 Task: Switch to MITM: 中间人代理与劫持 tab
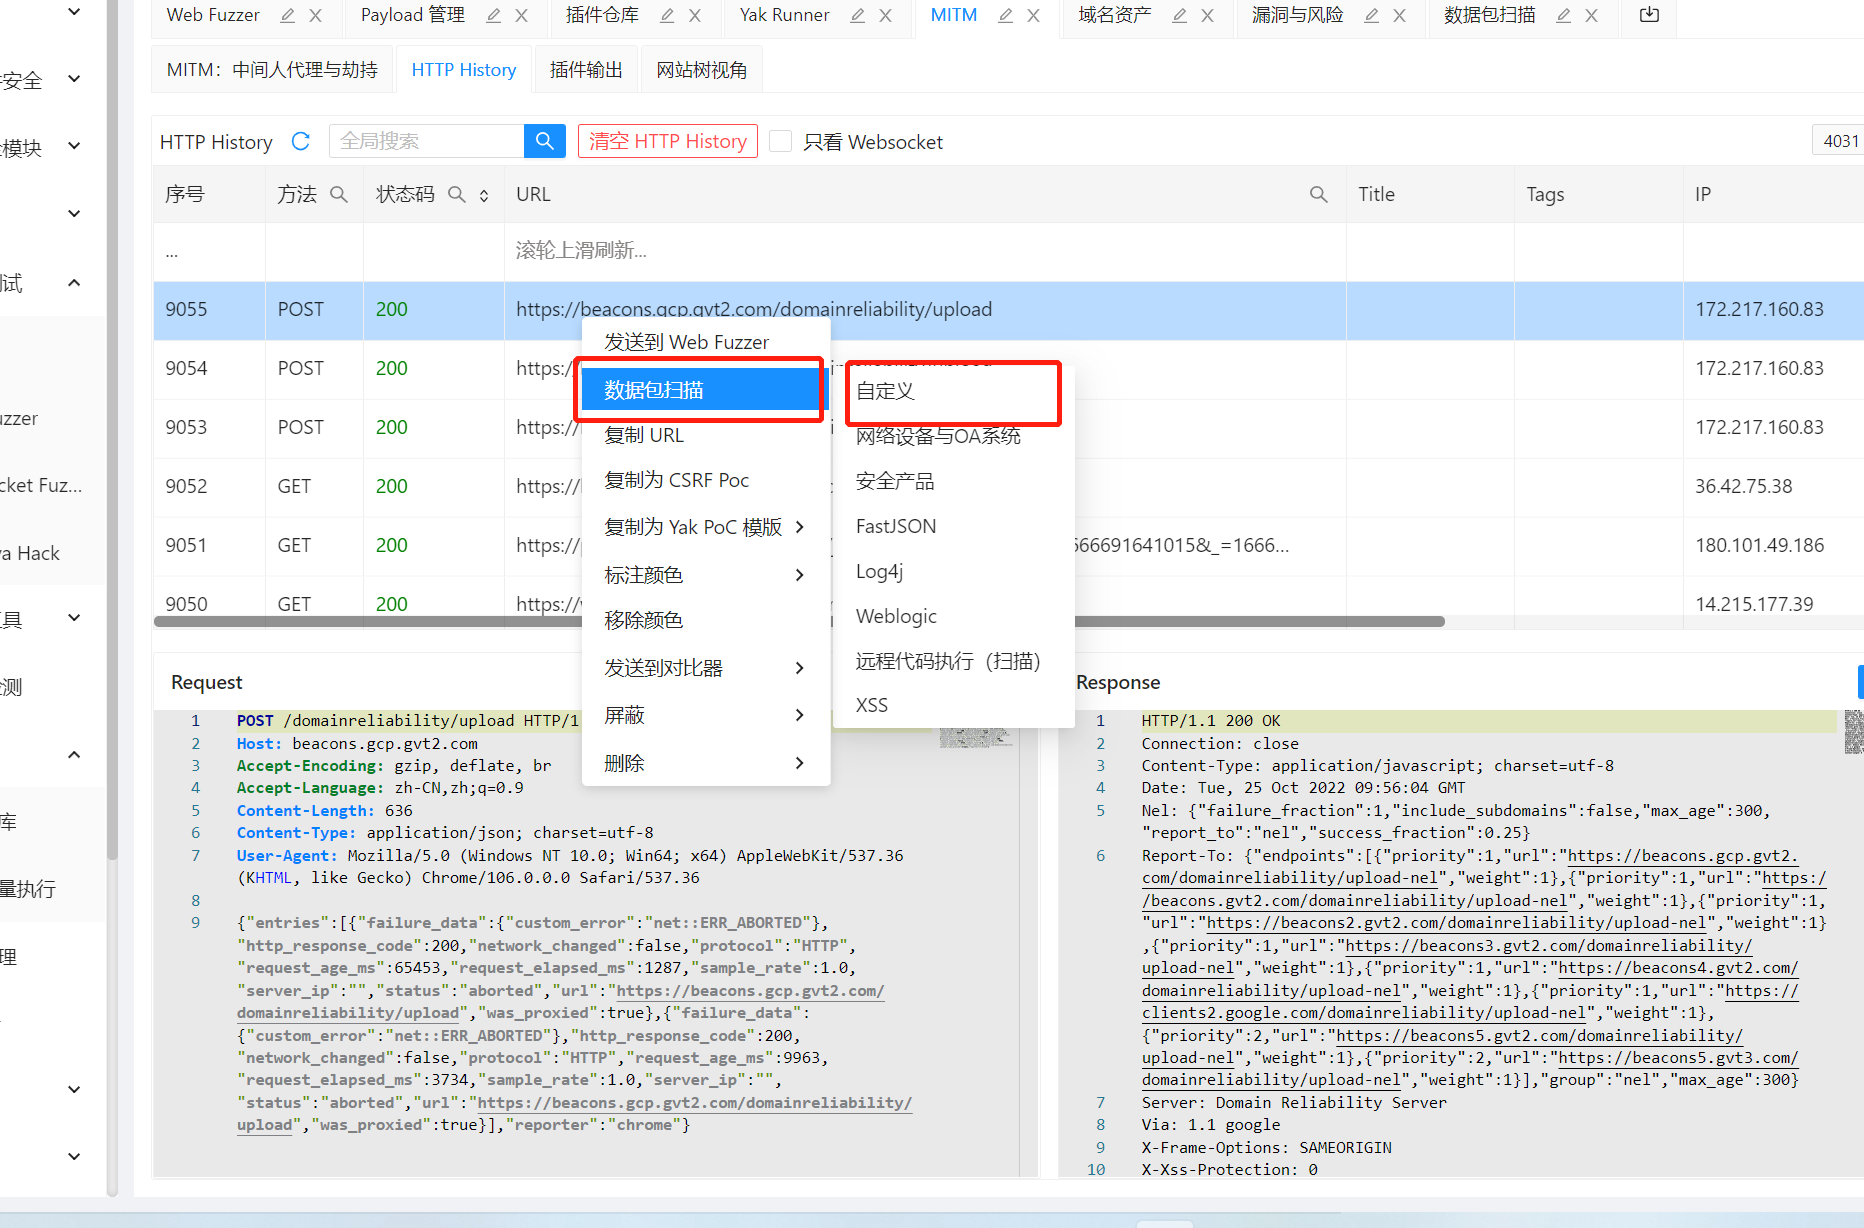(x=272, y=70)
